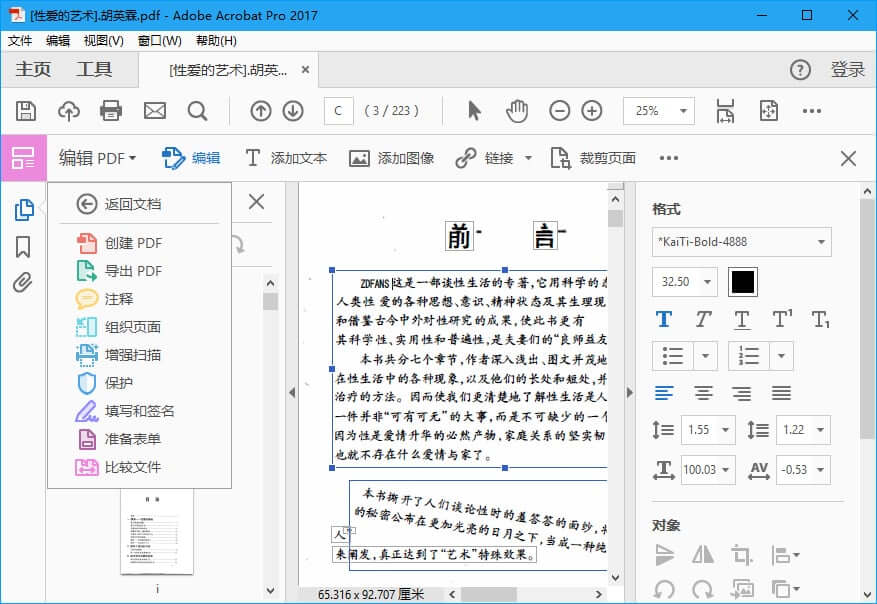
Task: Apply underline formatting to text
Action: point(741,317)
